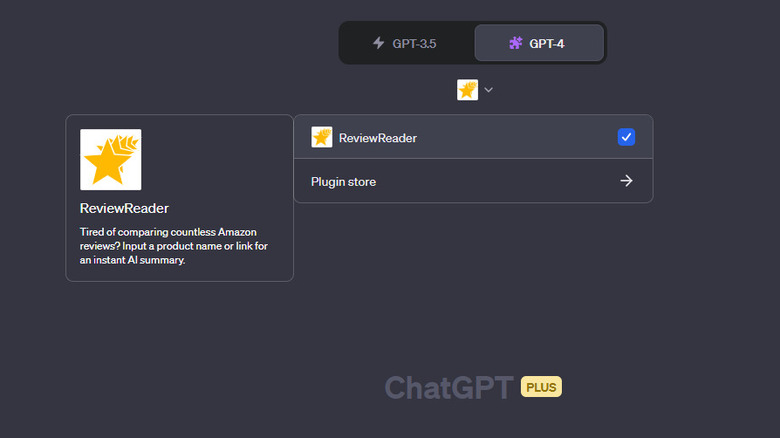Click the yellow PLUS badge

pyautogui.click(x=541, y=387)
